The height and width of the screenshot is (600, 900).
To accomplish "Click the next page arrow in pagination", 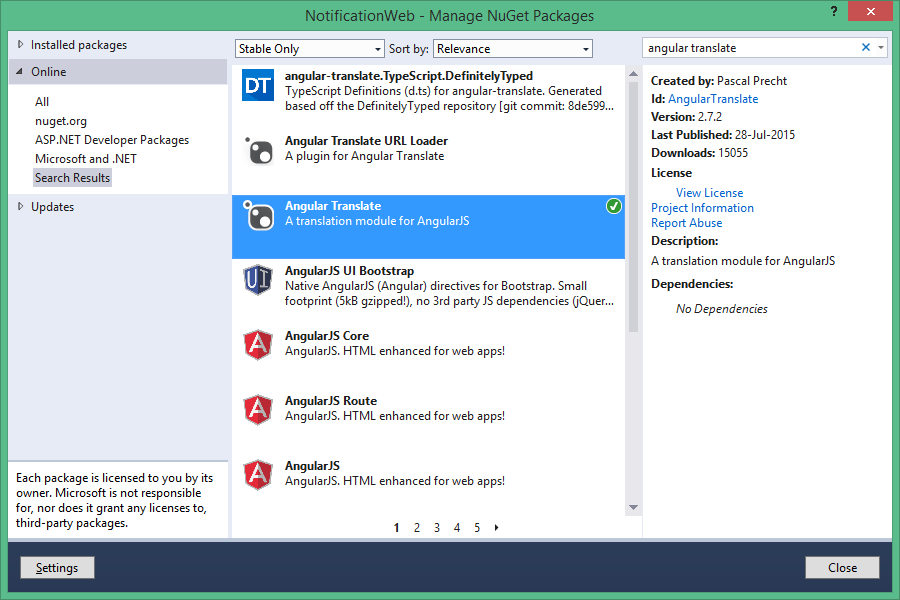I will 497,528.
